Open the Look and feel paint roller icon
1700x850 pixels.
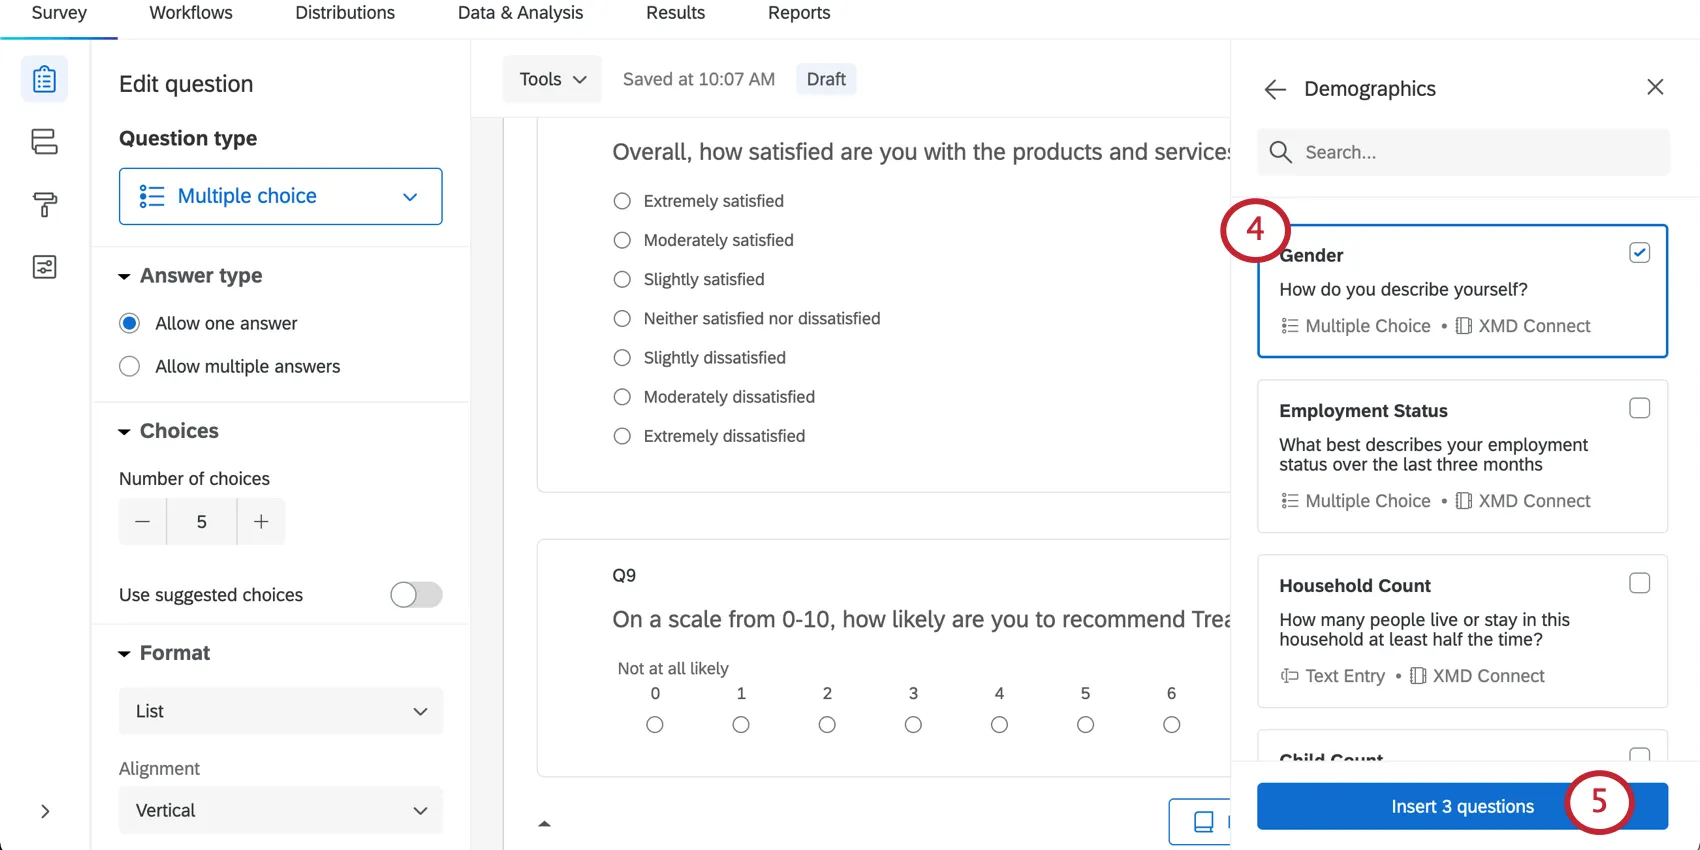tap(44, 205)
